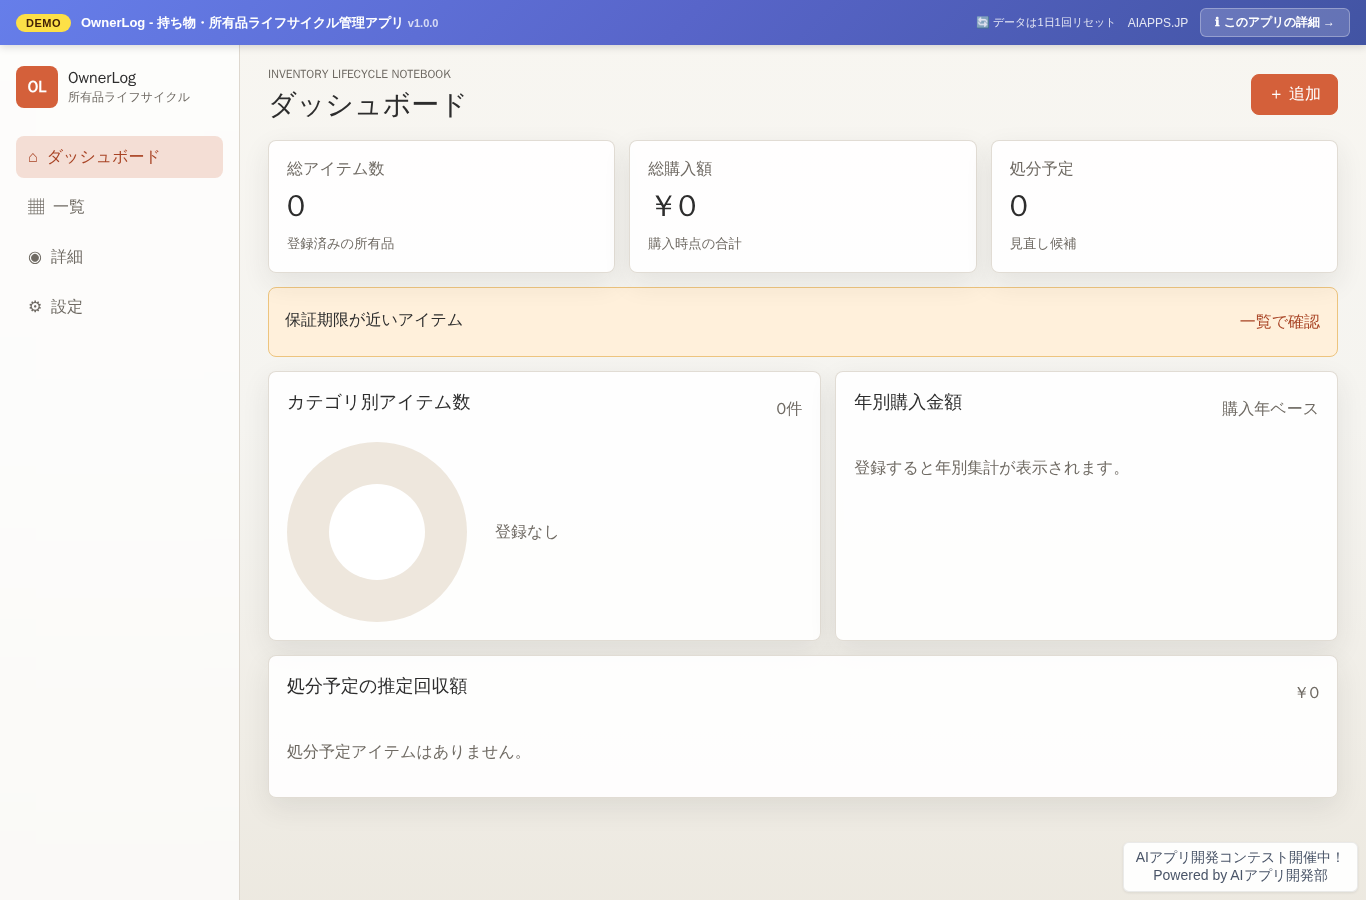The image size is (1366, 900).
Task: Click the 所有品ライフサイクル subtitle in the sidebar
Action: pyautogui.click(x=129, y=97)
